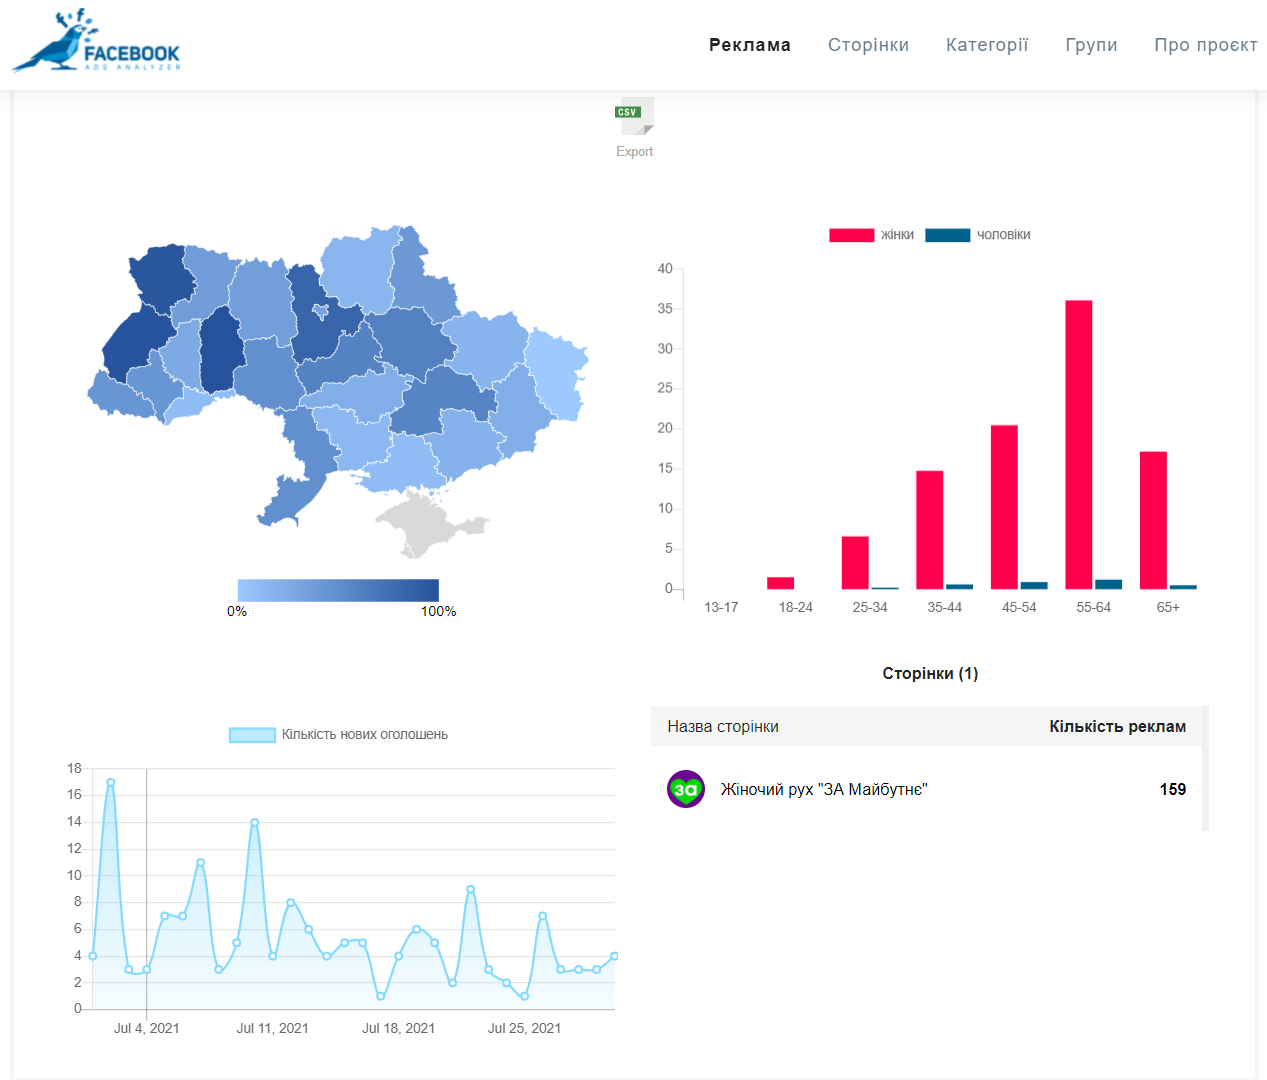This screenshot has height=1080, width=1267.
Task: Click the CSV export file icon
Action: coord(634,116)
